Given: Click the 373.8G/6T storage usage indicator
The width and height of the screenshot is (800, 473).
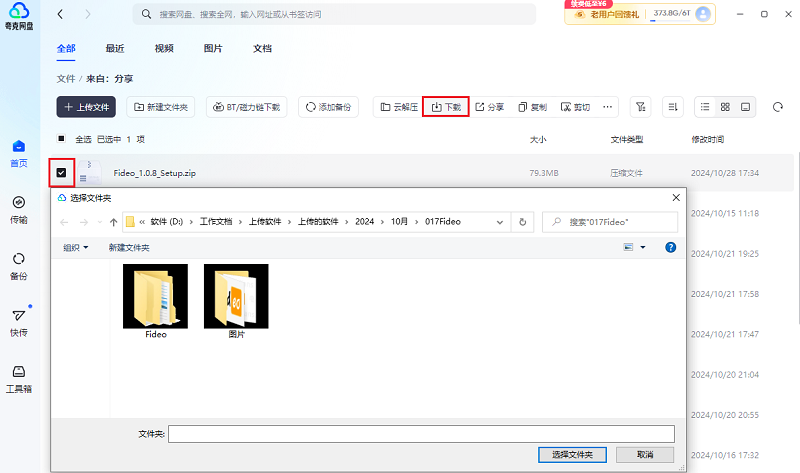Looking at the screenshot, I should pyautogui.click(x=671, y=14).
